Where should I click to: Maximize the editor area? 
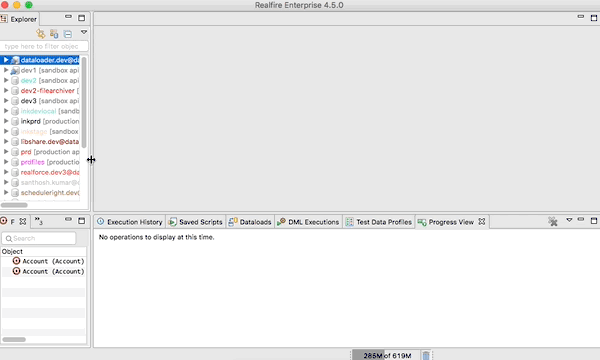594,18
